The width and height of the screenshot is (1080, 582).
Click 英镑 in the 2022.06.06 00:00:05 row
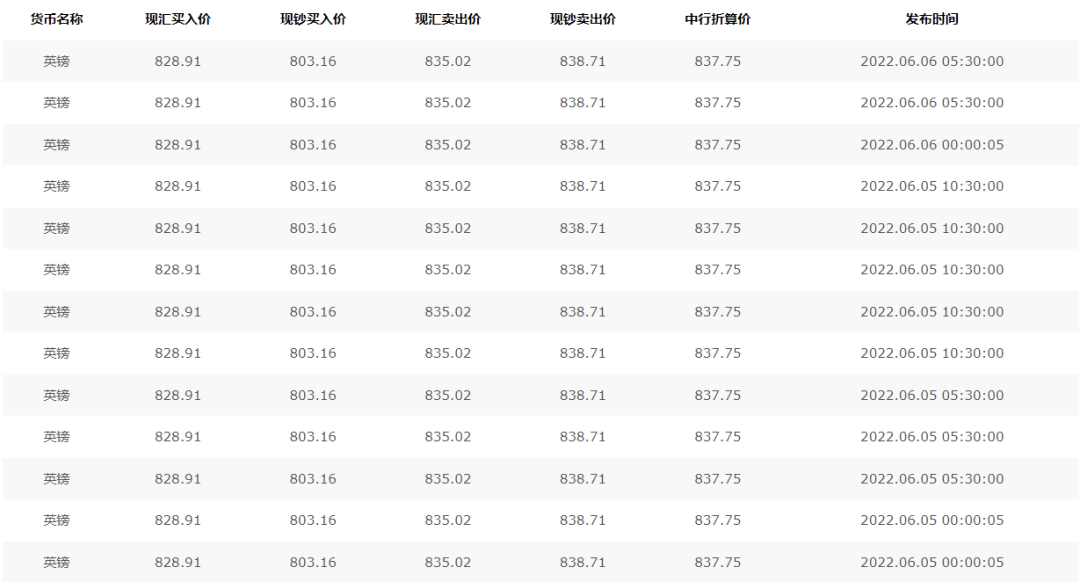point(56,145)
